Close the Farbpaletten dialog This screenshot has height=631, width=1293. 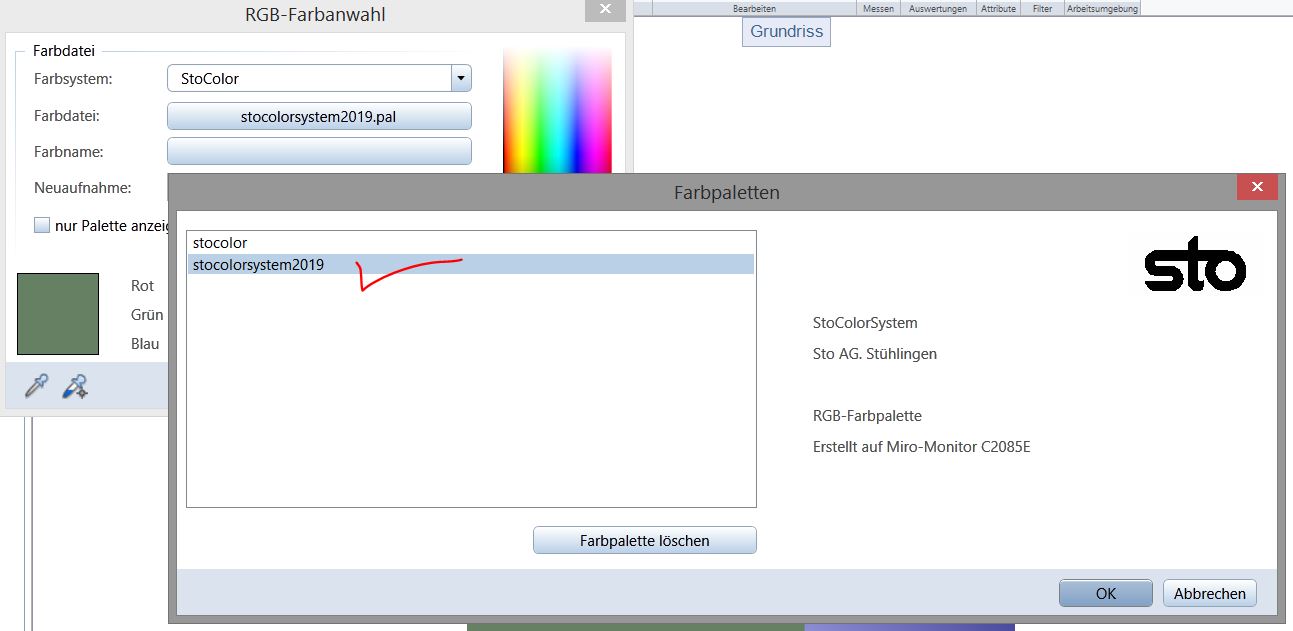coord(1256,187)
